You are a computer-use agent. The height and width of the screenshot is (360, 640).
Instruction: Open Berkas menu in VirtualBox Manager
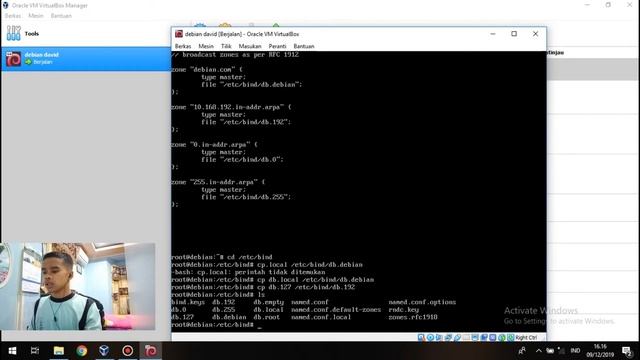coord(13,16)
